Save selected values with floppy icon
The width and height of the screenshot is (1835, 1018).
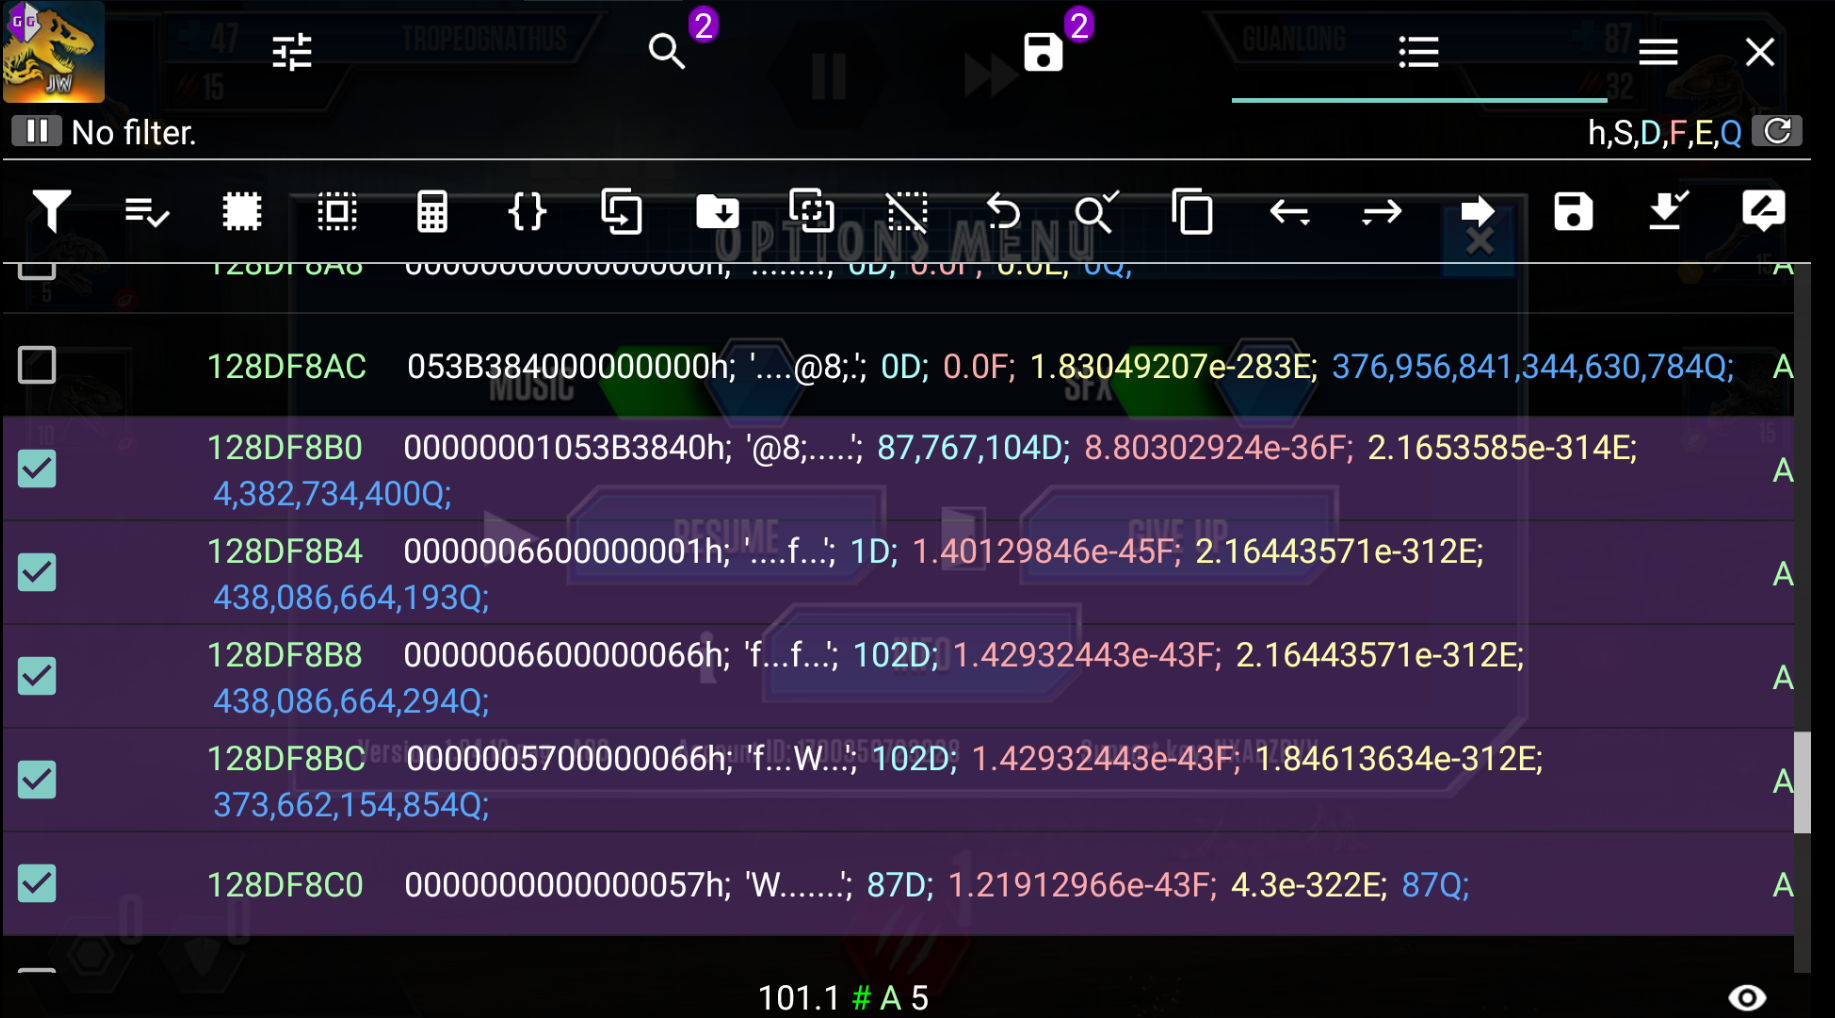[x=1573, y=212]
